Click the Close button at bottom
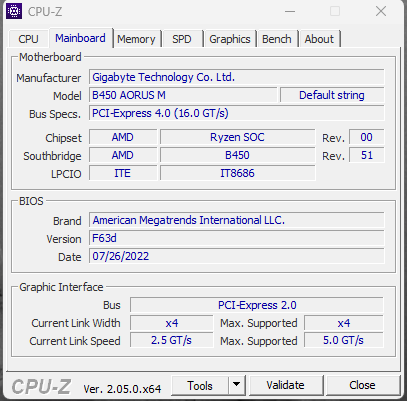407x401 pixels. click(x=362, y=385)
